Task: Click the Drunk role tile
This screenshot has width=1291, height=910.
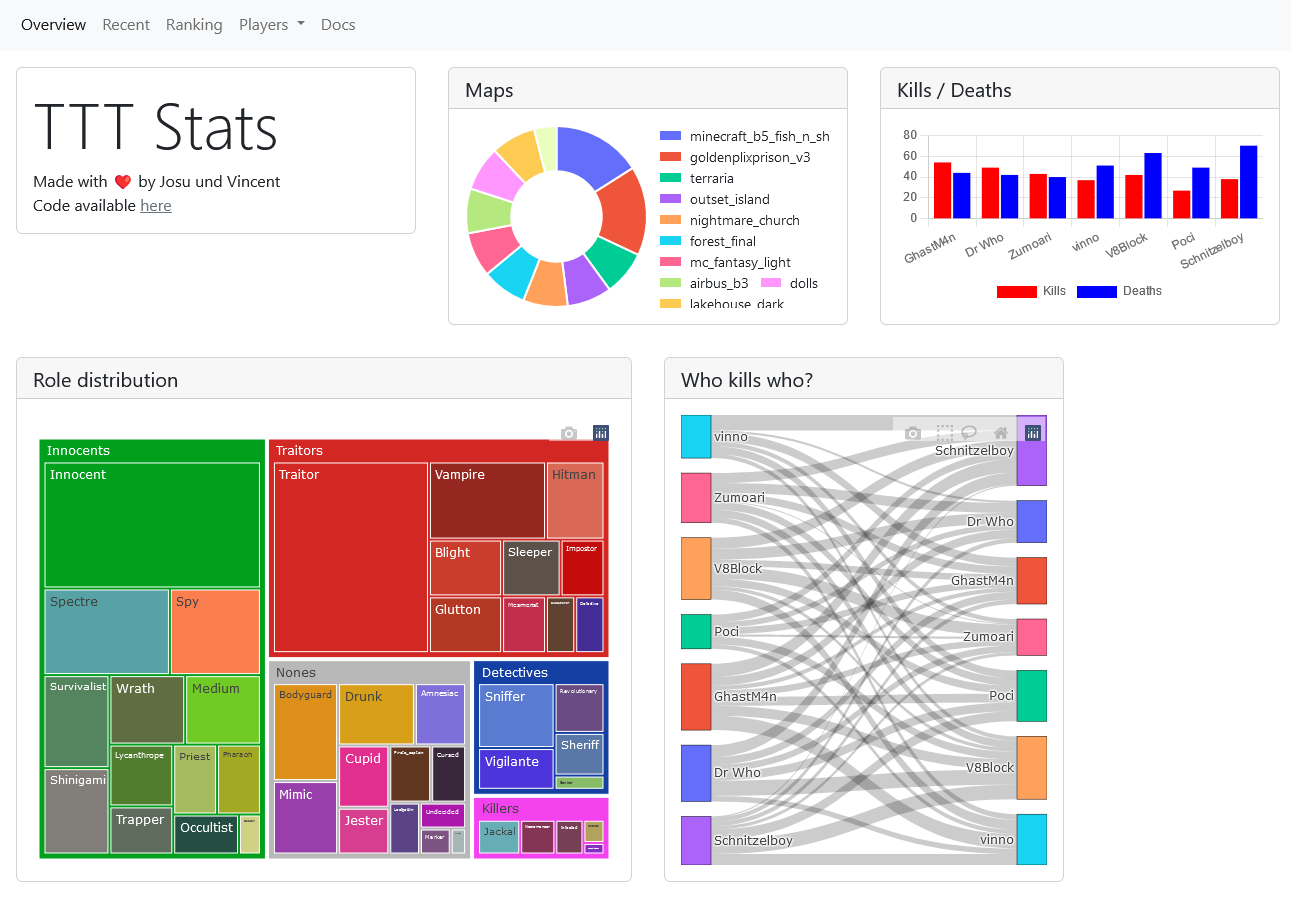Action: (x=376, y=714)
